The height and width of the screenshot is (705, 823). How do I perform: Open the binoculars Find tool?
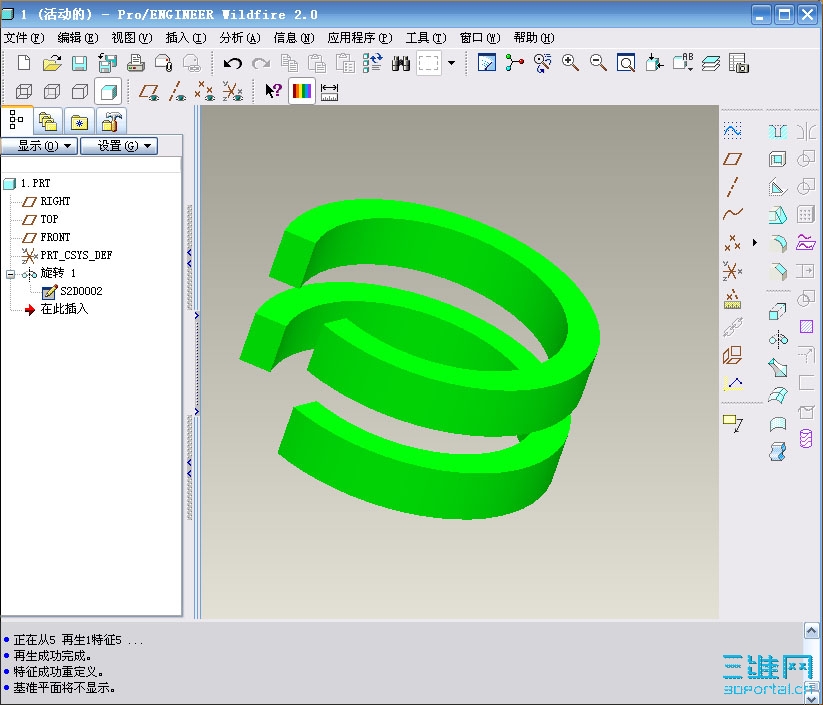click(400, 63)
